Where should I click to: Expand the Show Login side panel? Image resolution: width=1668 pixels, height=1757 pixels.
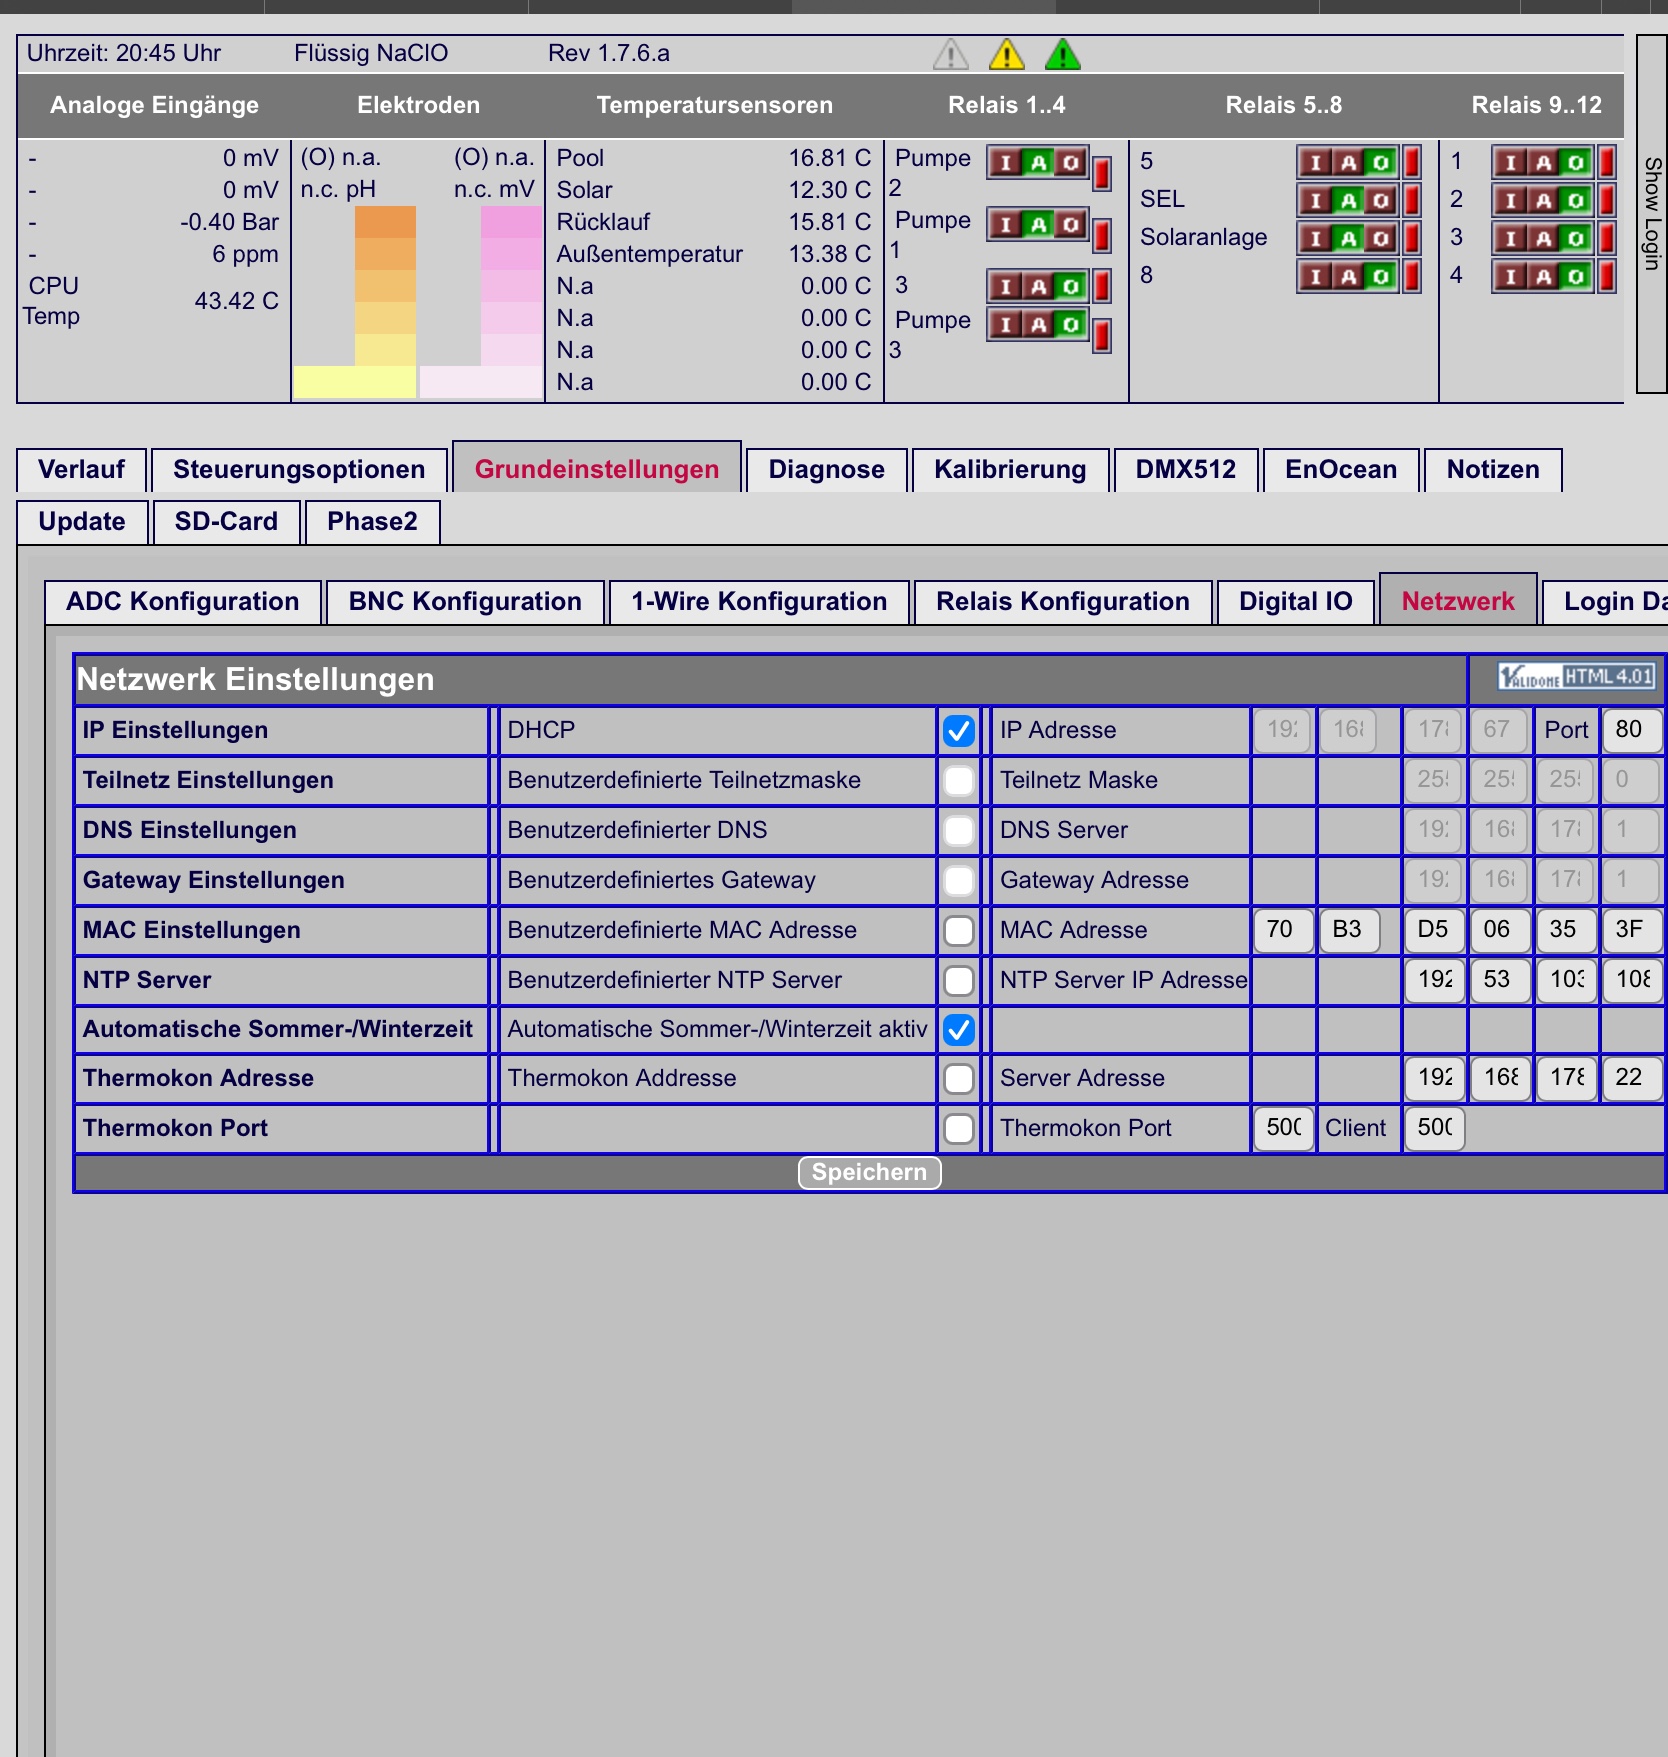(1652, 214)
